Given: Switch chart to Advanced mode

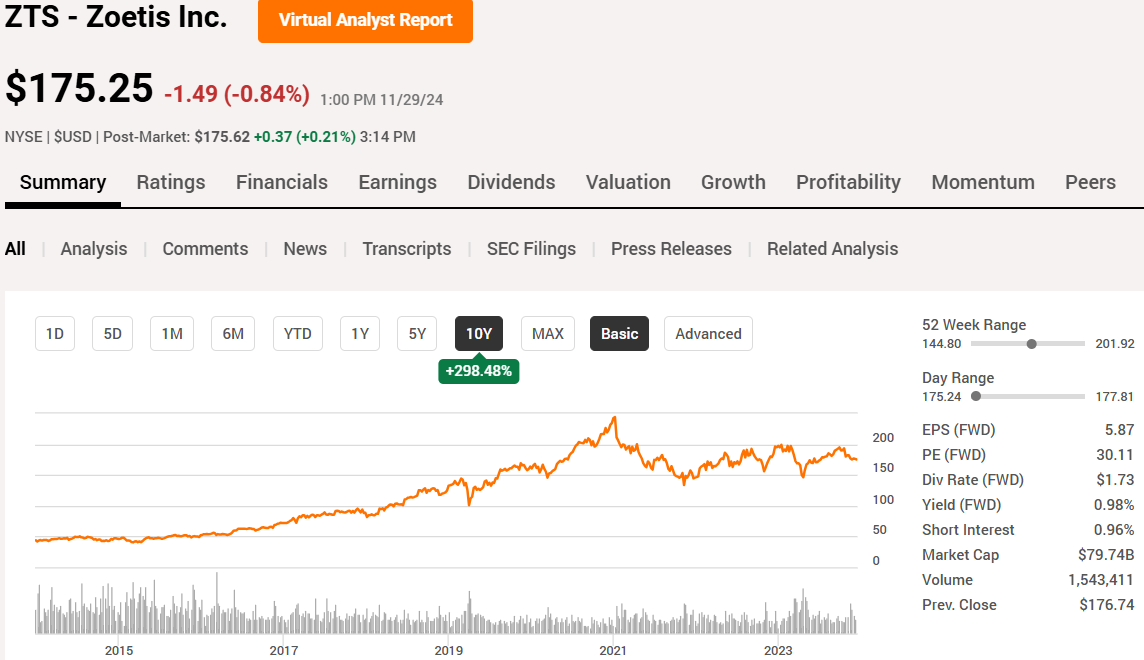Looking at the screenshot, I should pos(708,334).
